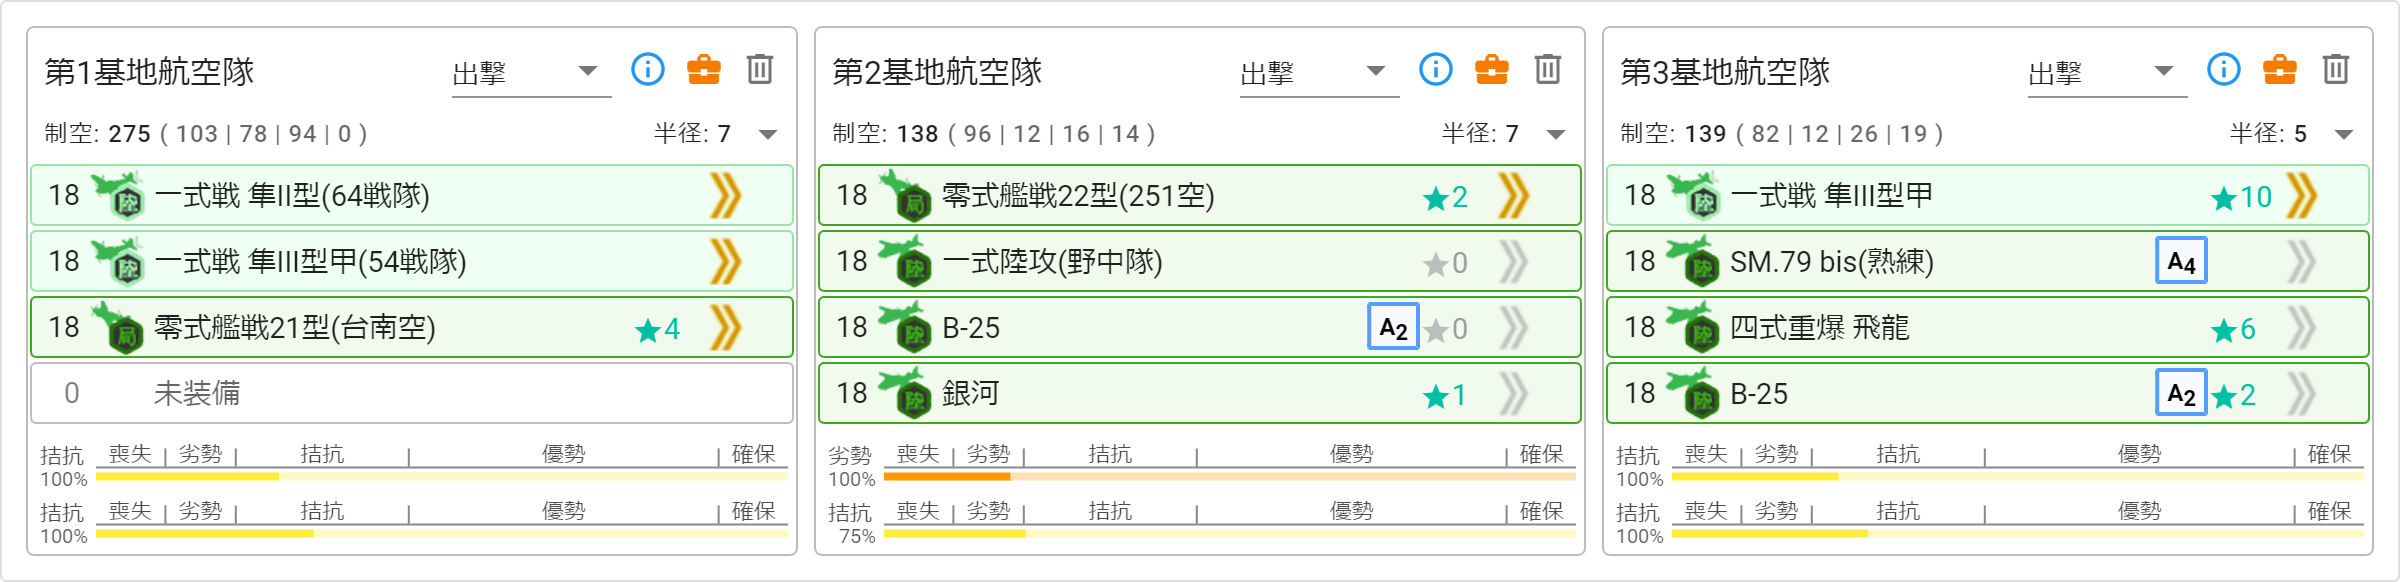Open info for 第1基地航空隊
Viewport: 2400px width, 582px height.
pyautogui.click(x=648, y=69)
